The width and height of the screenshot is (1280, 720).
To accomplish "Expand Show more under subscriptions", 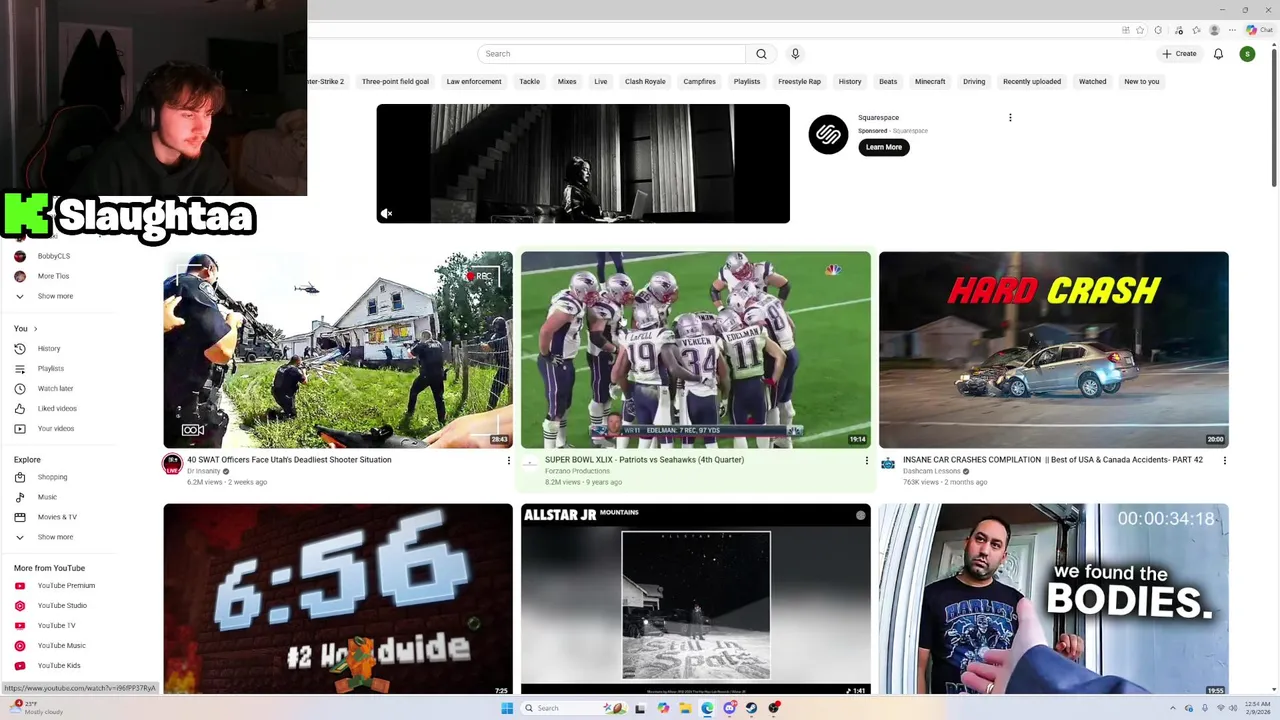I will coord(55,297).
